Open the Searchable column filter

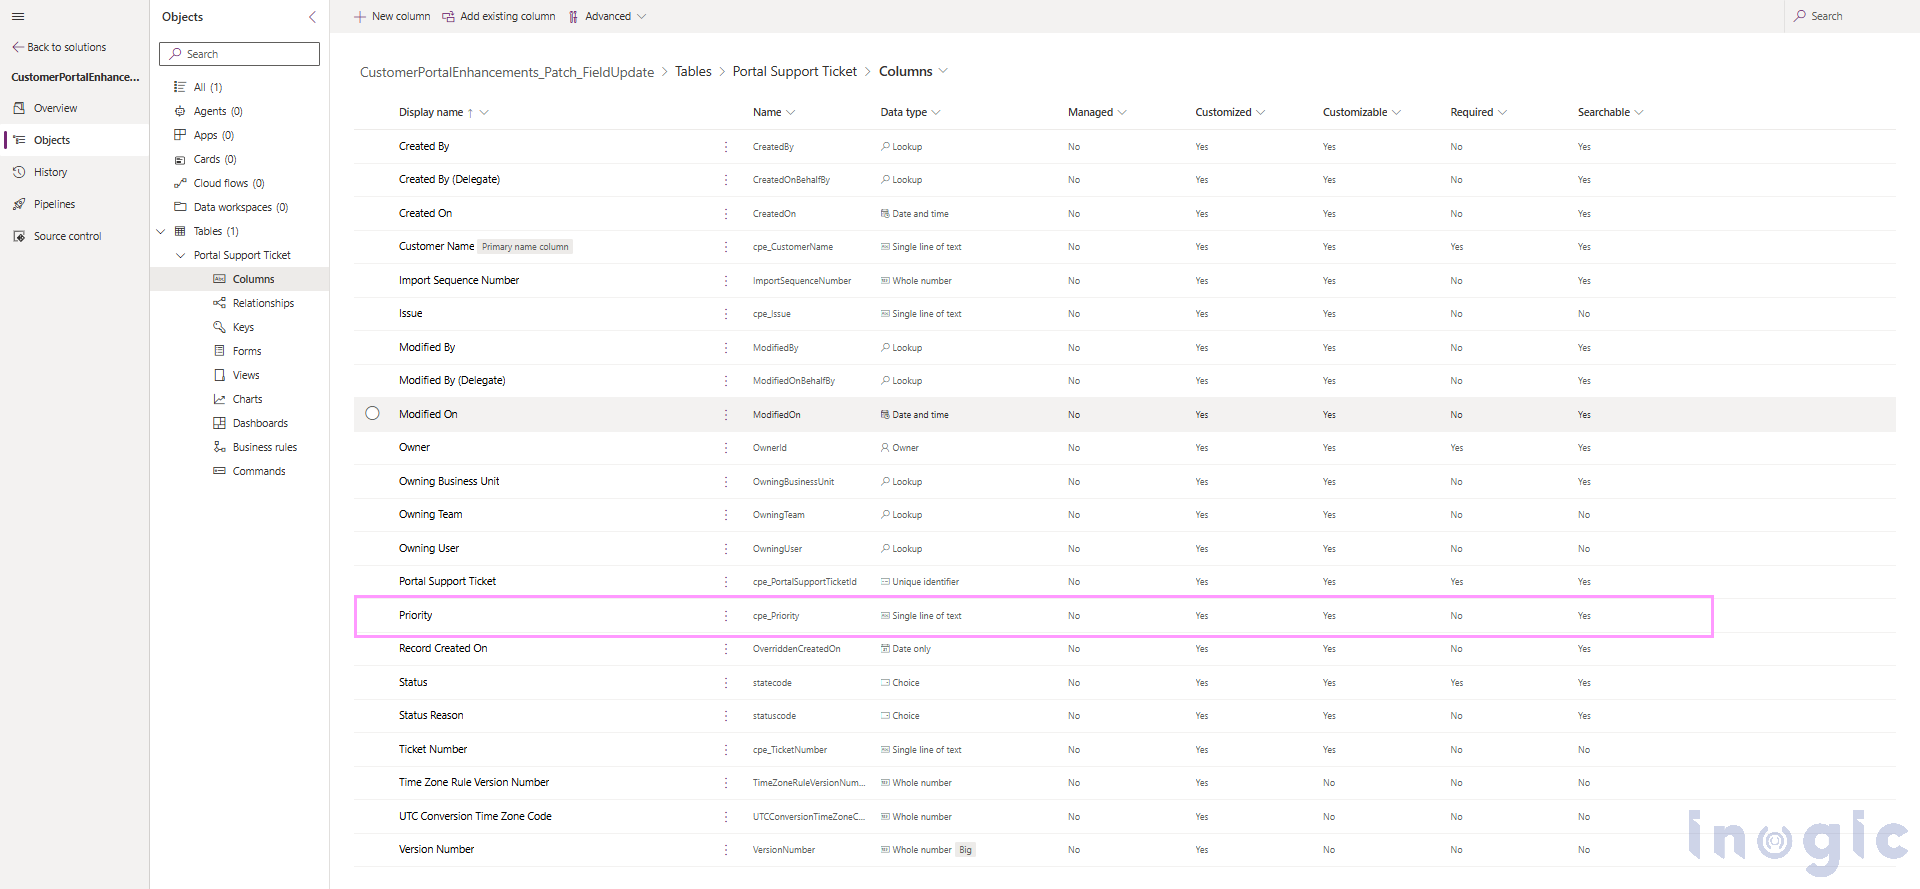tap(1638, 112)
